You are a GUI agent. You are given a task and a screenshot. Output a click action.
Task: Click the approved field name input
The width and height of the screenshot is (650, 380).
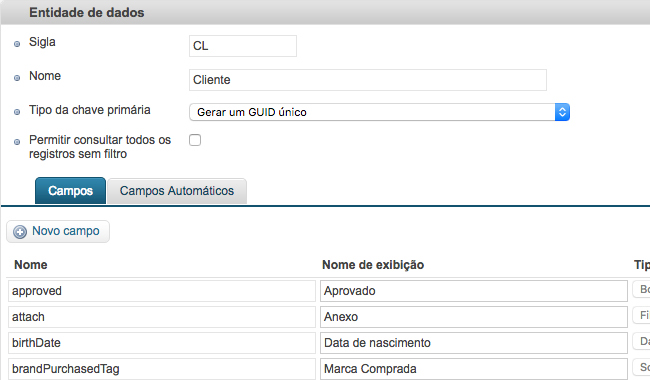(x=162, y=291)
